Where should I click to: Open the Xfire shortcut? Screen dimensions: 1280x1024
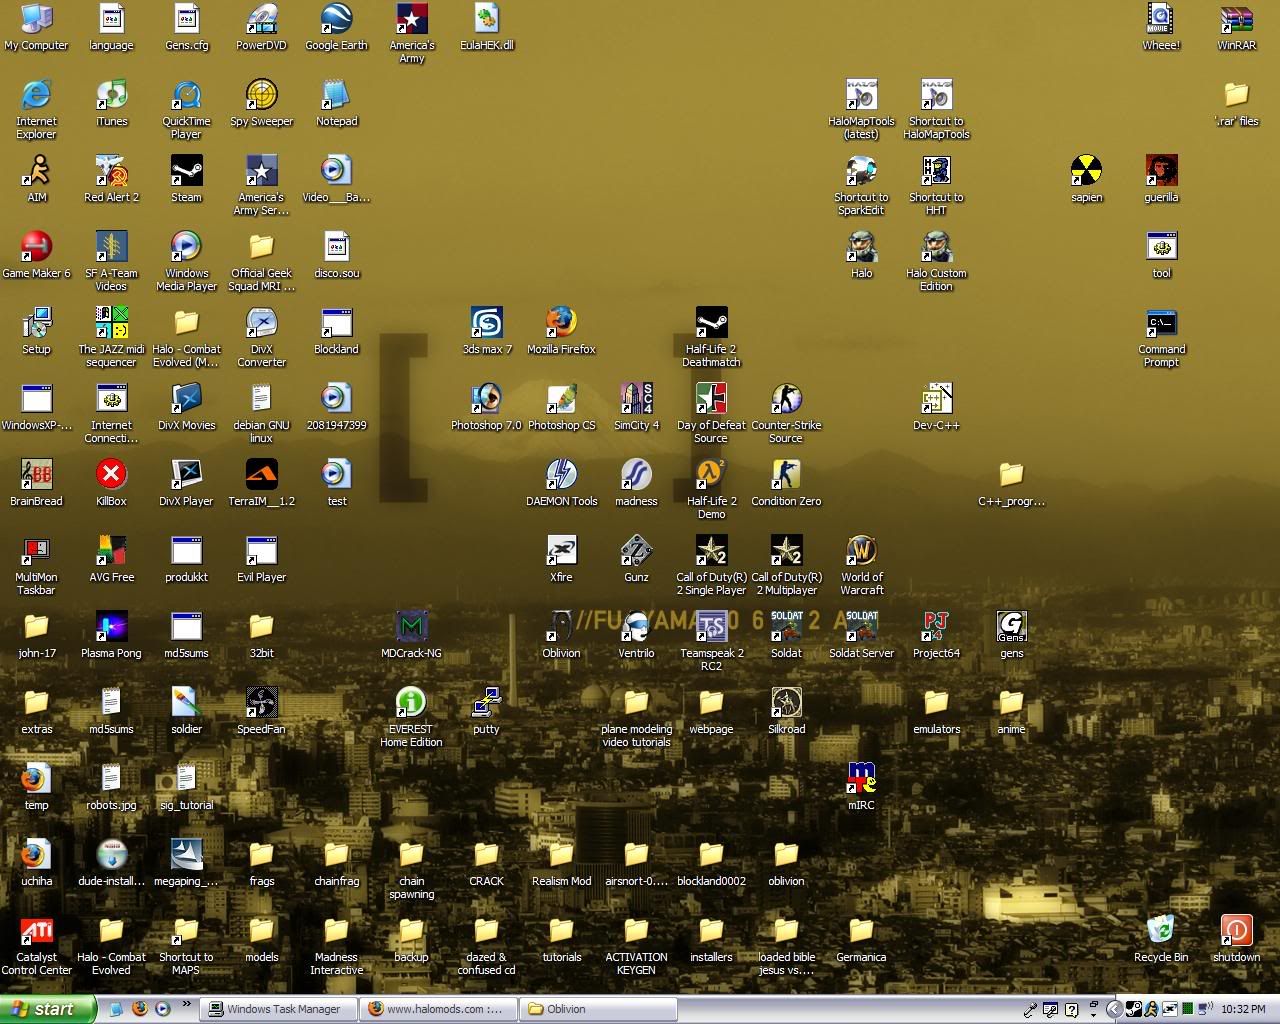click(561, 559)
